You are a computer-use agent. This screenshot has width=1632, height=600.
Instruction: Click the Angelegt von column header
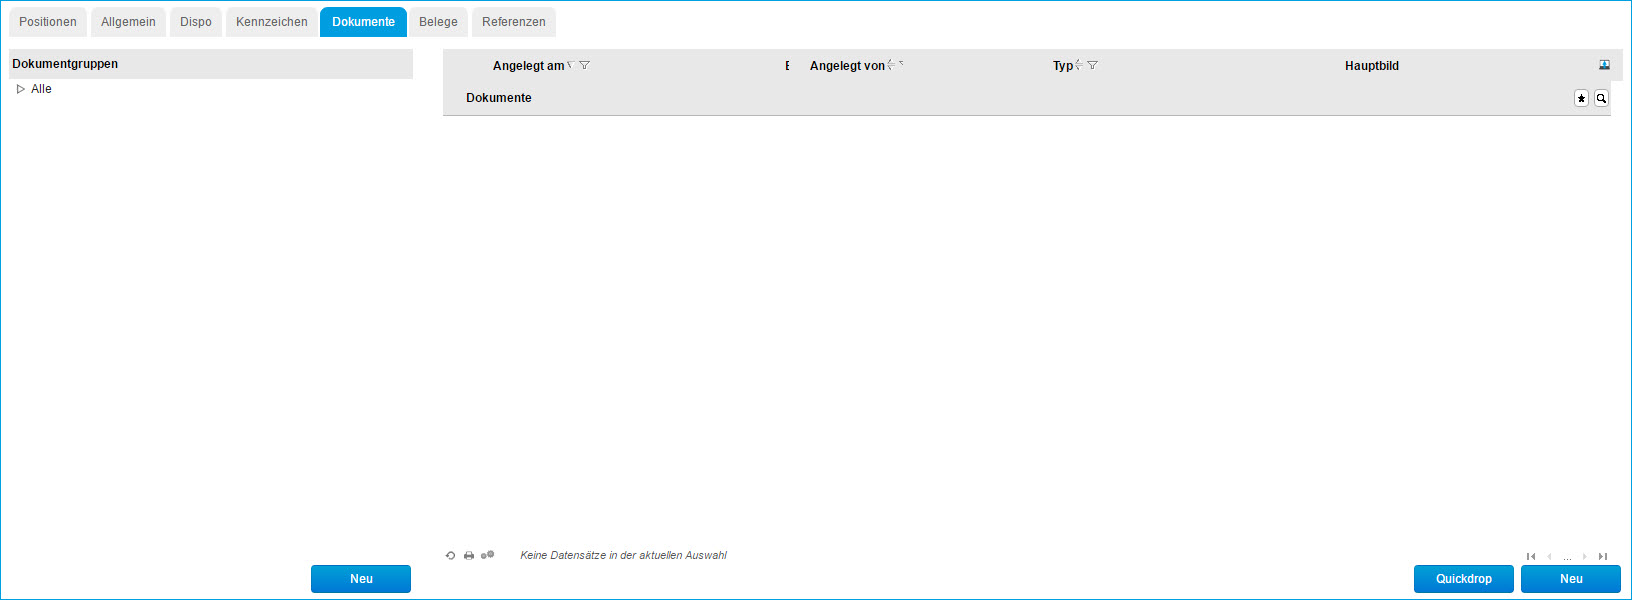point(847,66)
